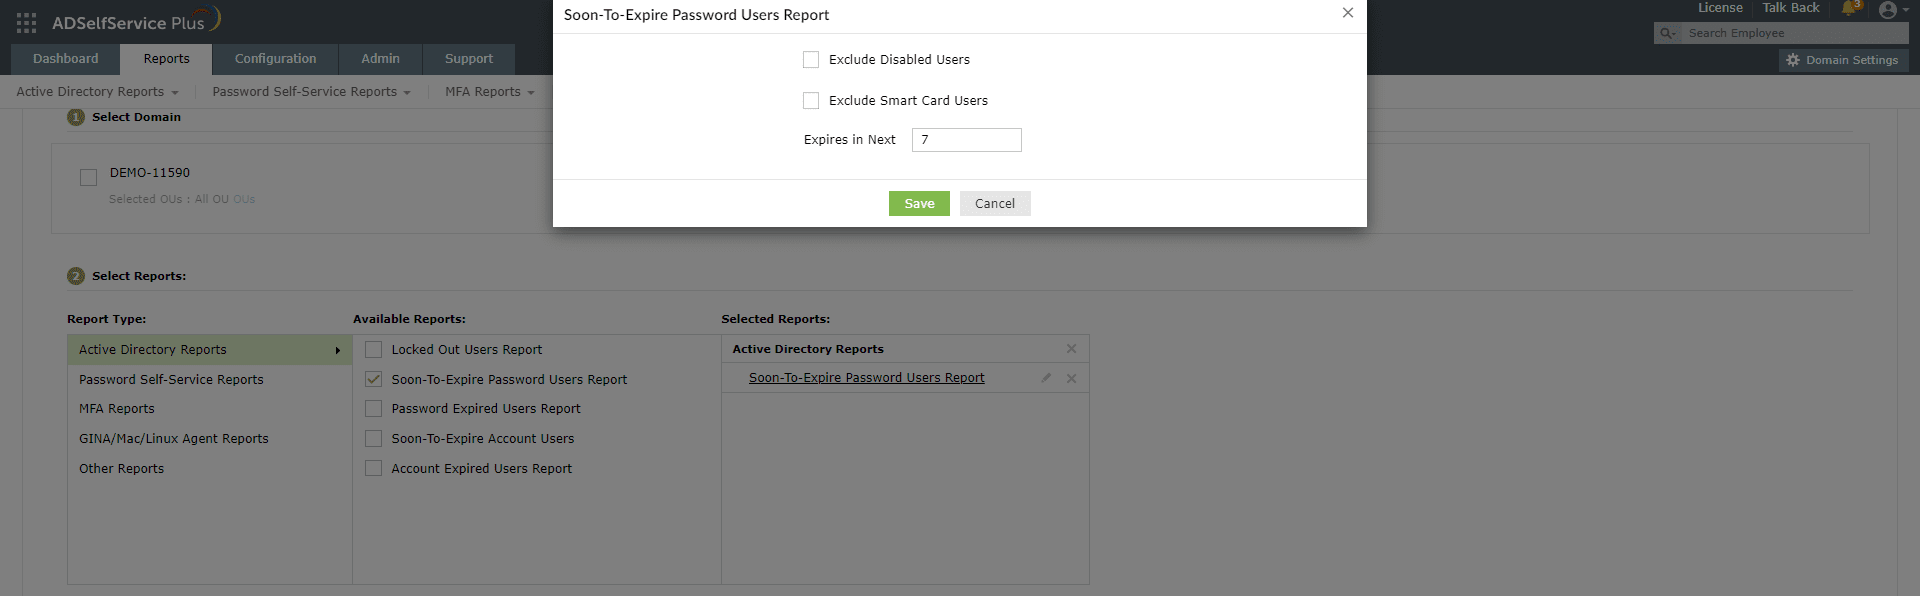This screenshot has width=1920, height=596.
Task: Open Password Self-Service Reports dropdown
Action: tap(311, 92)
